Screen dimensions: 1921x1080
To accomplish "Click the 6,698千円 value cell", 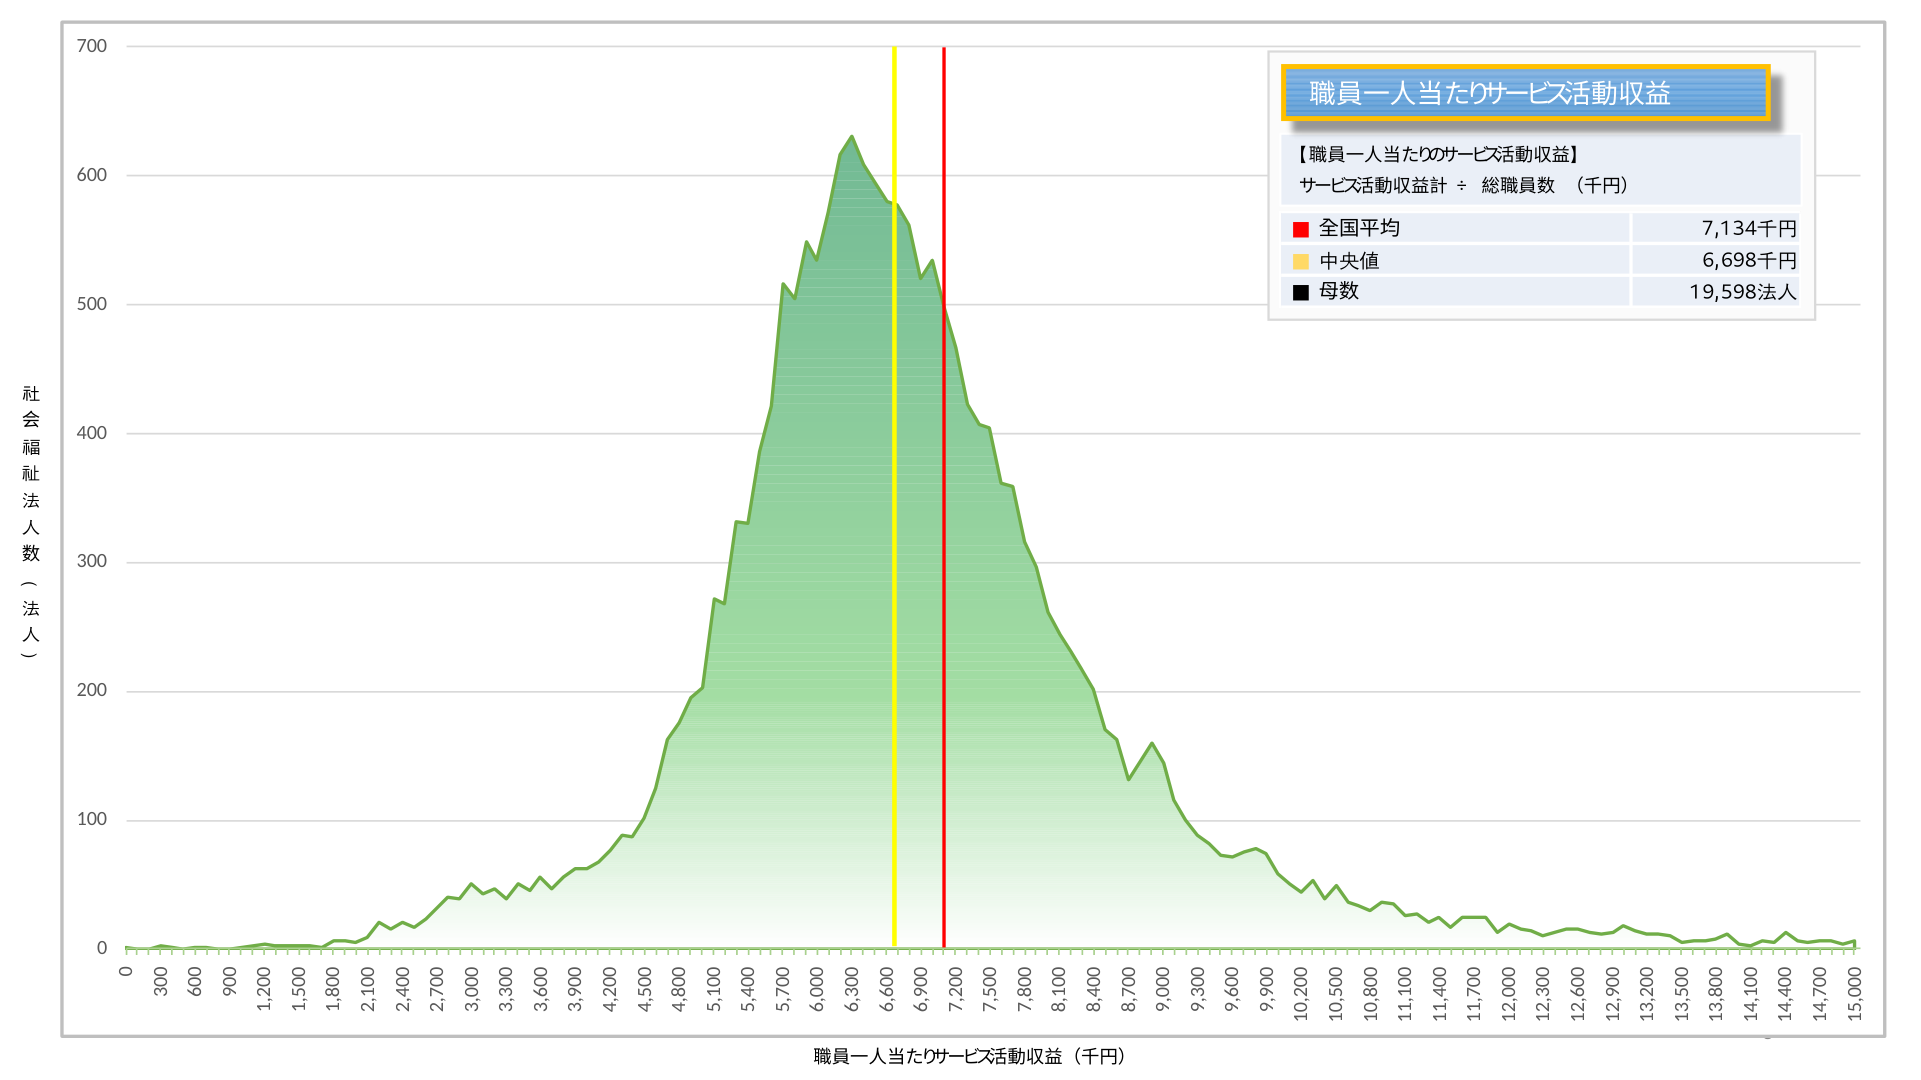I will [1748, 260].
